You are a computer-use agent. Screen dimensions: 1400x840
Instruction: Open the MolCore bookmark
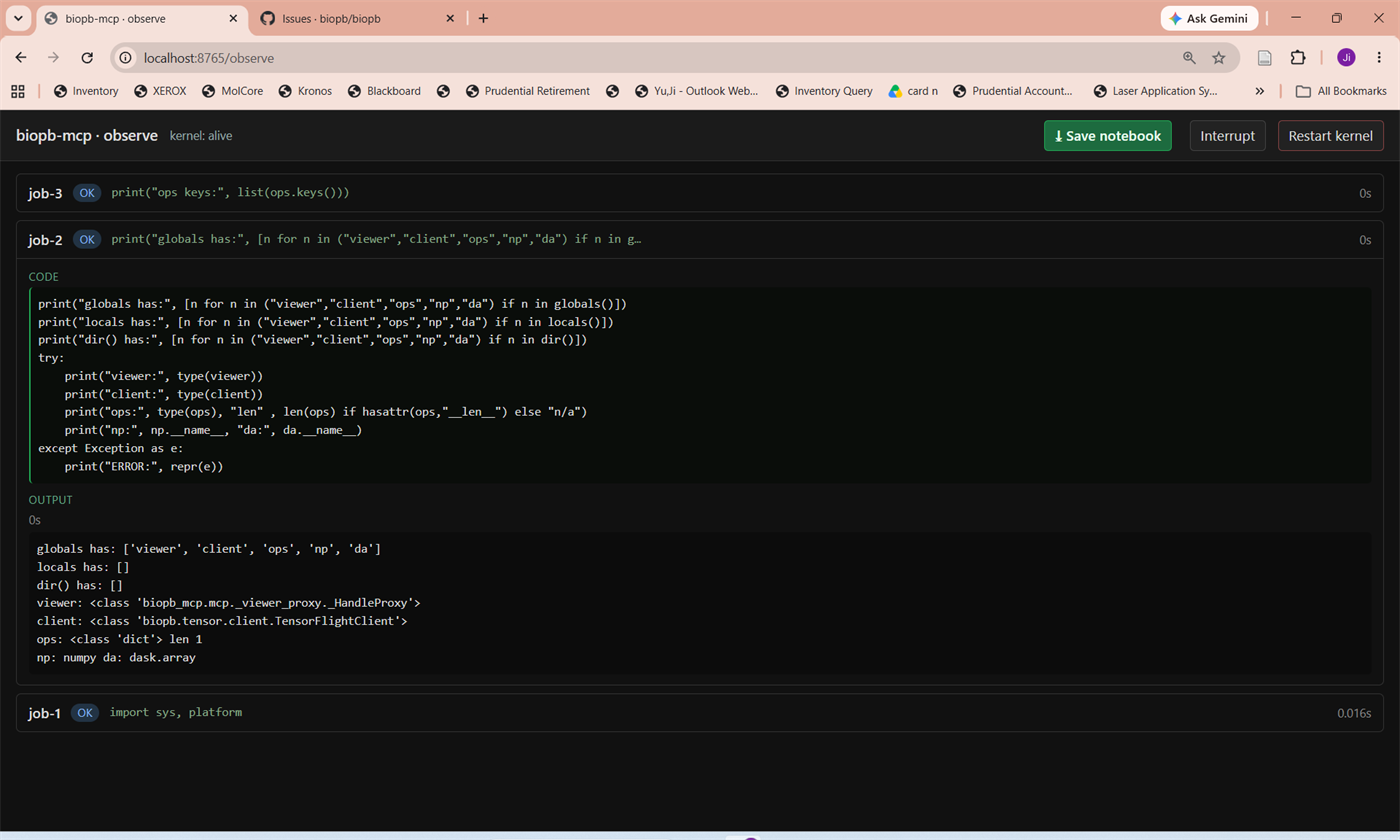coord(232,91)
